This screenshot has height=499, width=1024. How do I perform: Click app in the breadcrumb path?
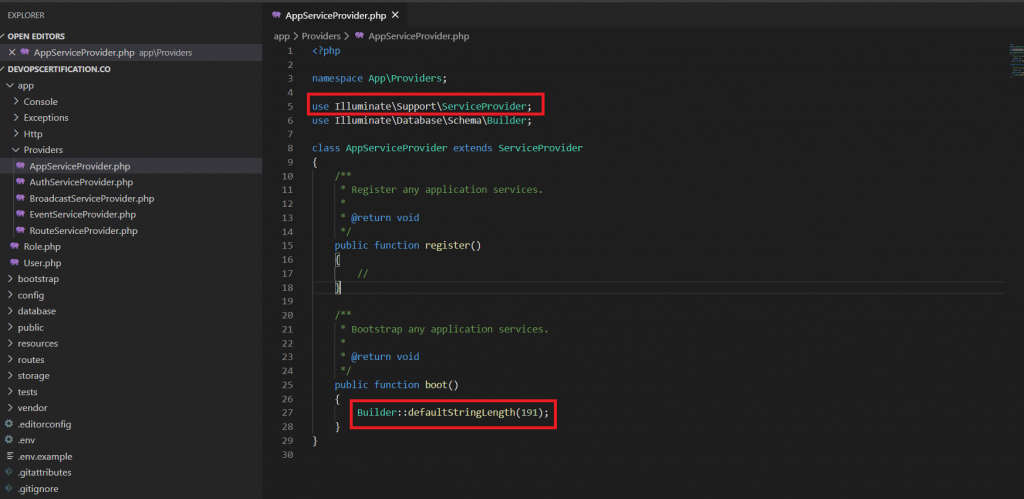tap(281, 36)
